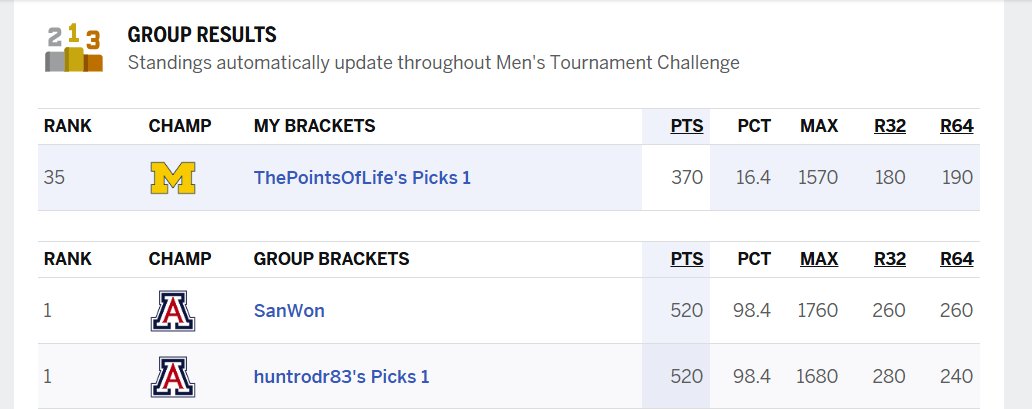Sort Group Brackets table by PTS
The width and height of the screenshot is (1032, 409).
[x=686, y=259]
